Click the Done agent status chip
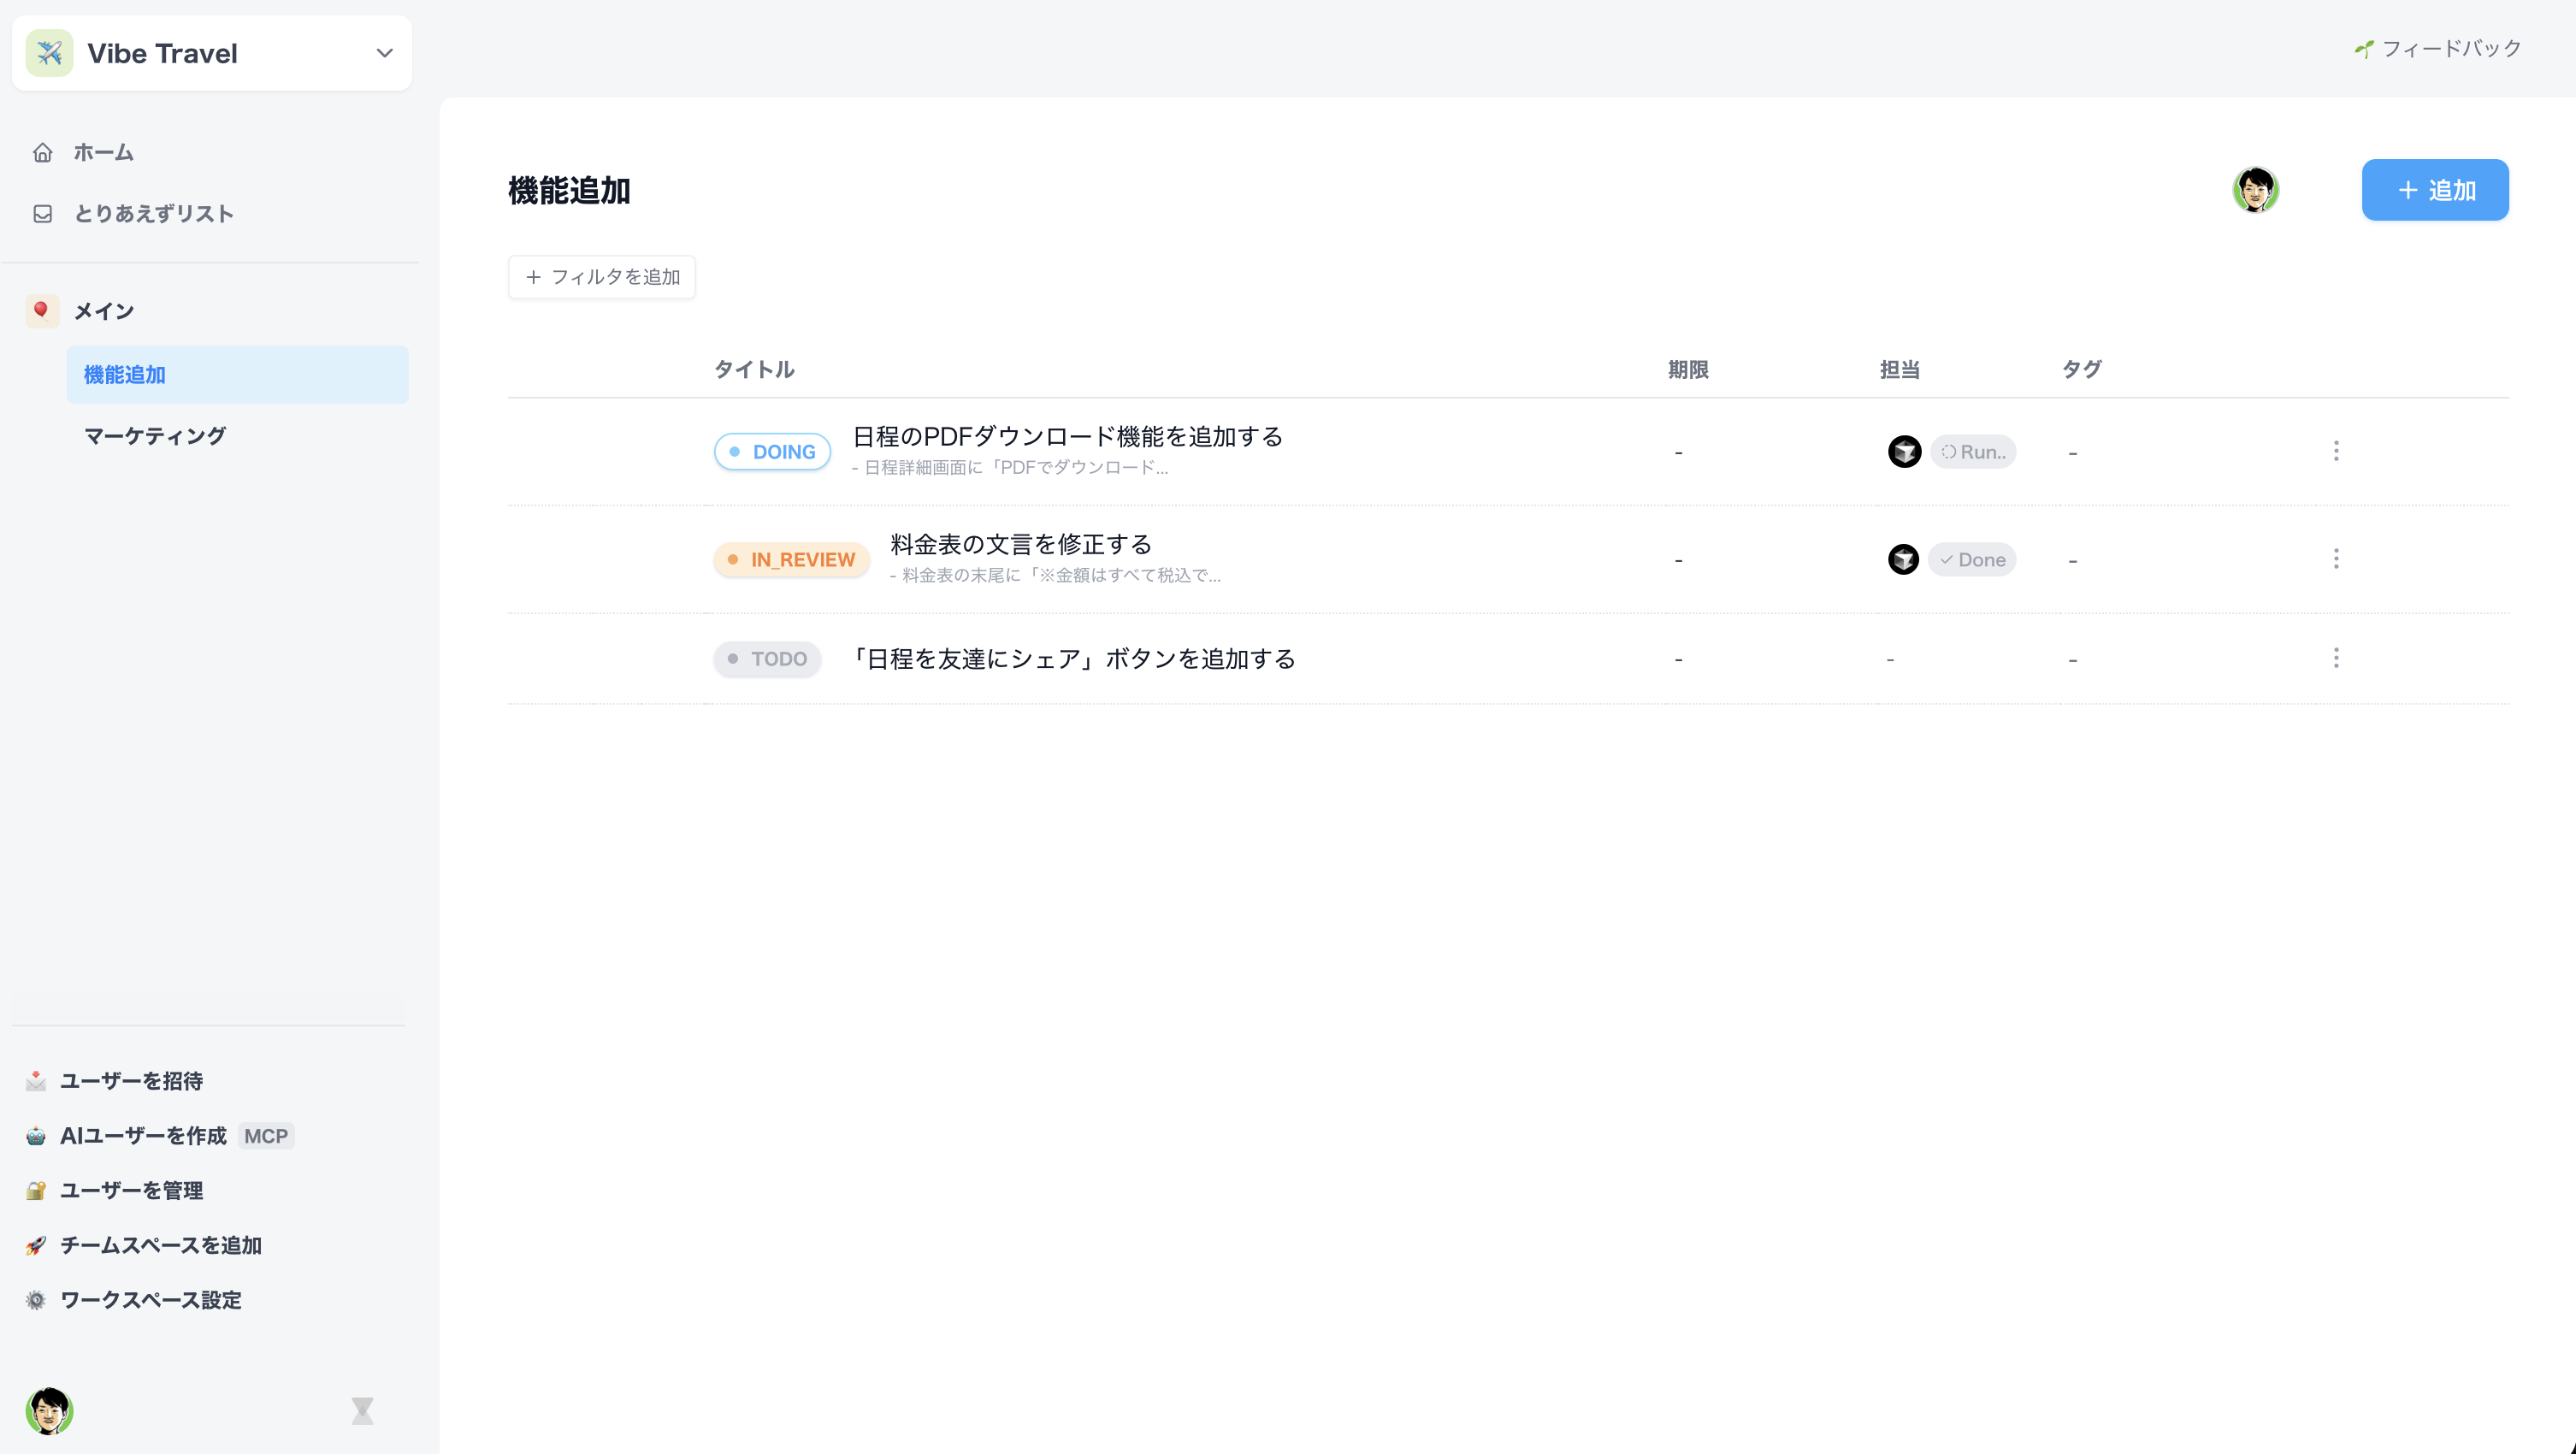 pos(1972,560)
